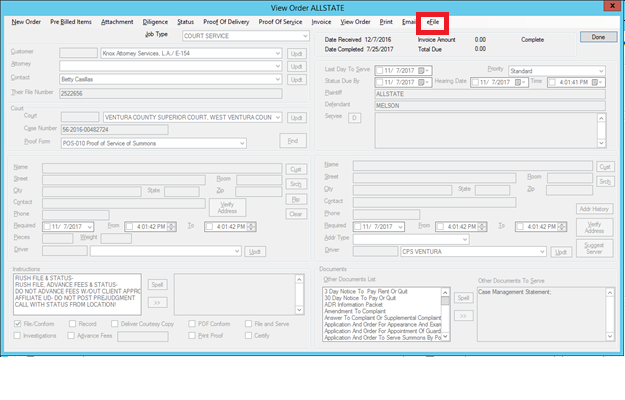Expand the Contact Betty Casillas dropdown
The height and width of the screenshot is (400, 625).
click(278, 79)
